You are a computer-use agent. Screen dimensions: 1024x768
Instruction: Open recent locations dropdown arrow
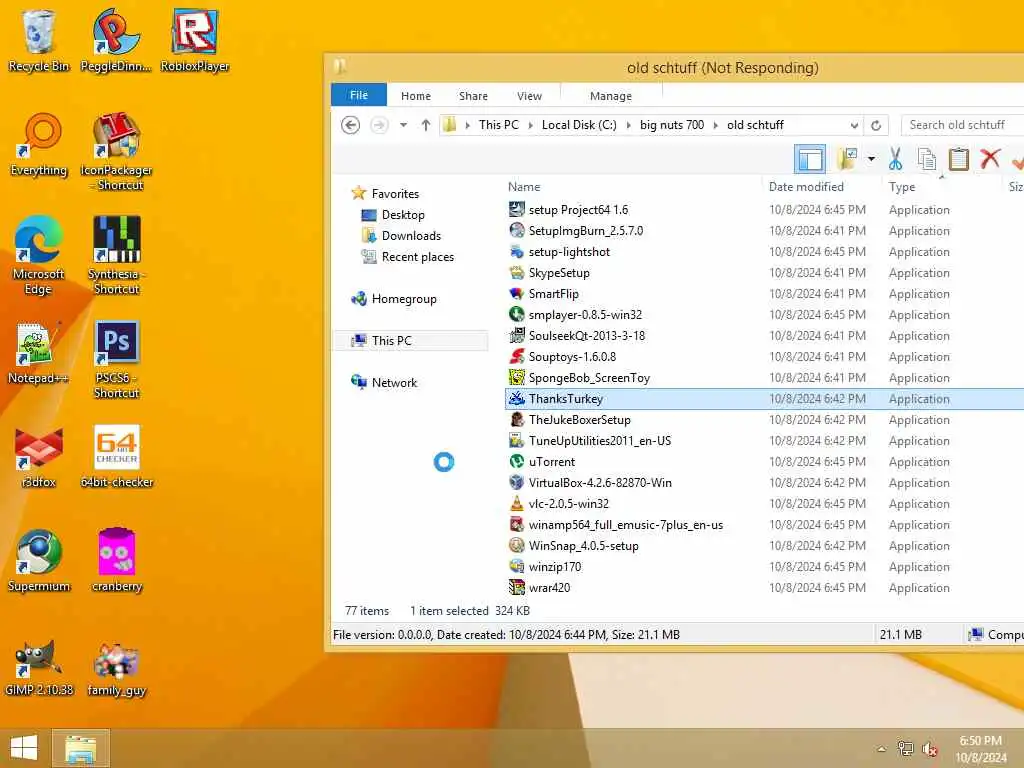pos(404,125)
